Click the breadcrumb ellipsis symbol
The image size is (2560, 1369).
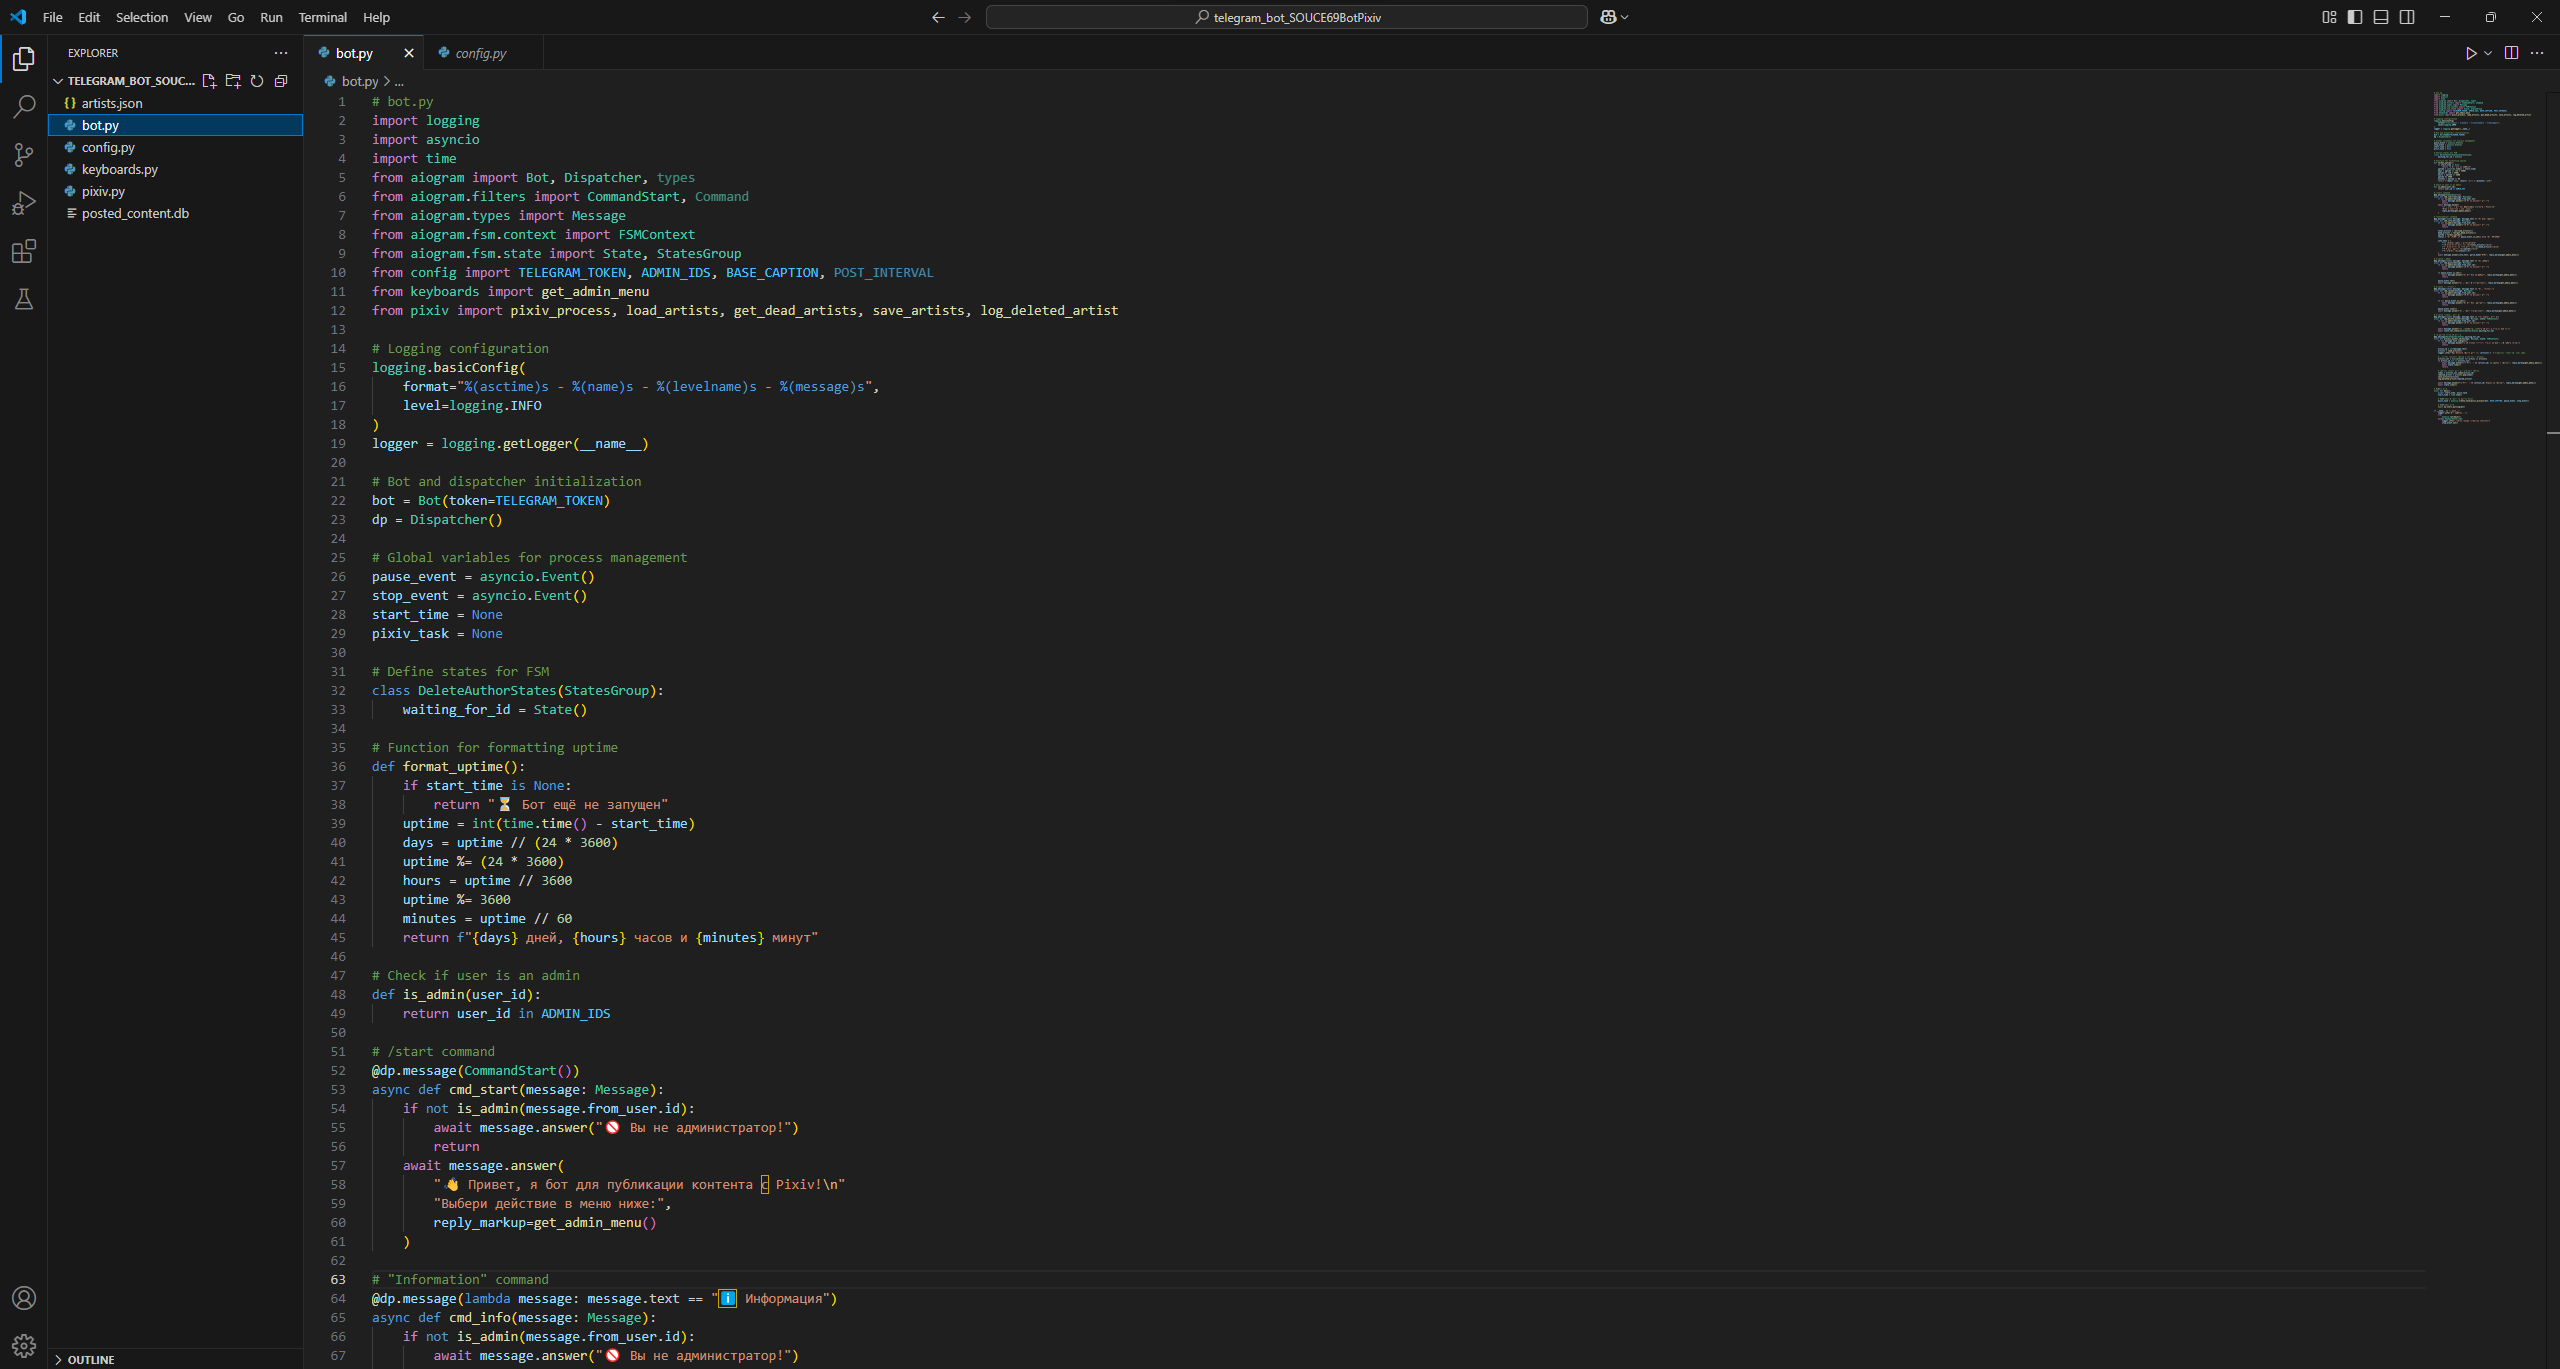(x=399, y=81)
